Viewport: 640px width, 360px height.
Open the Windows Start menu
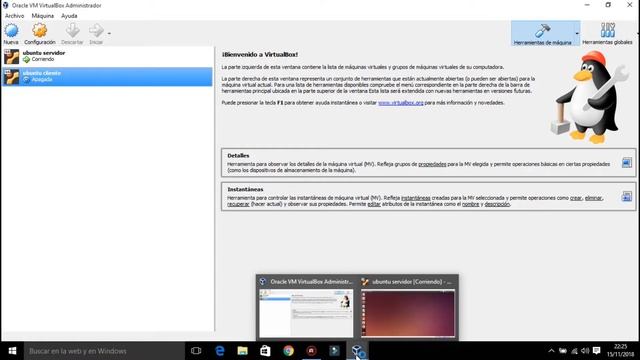12,351
